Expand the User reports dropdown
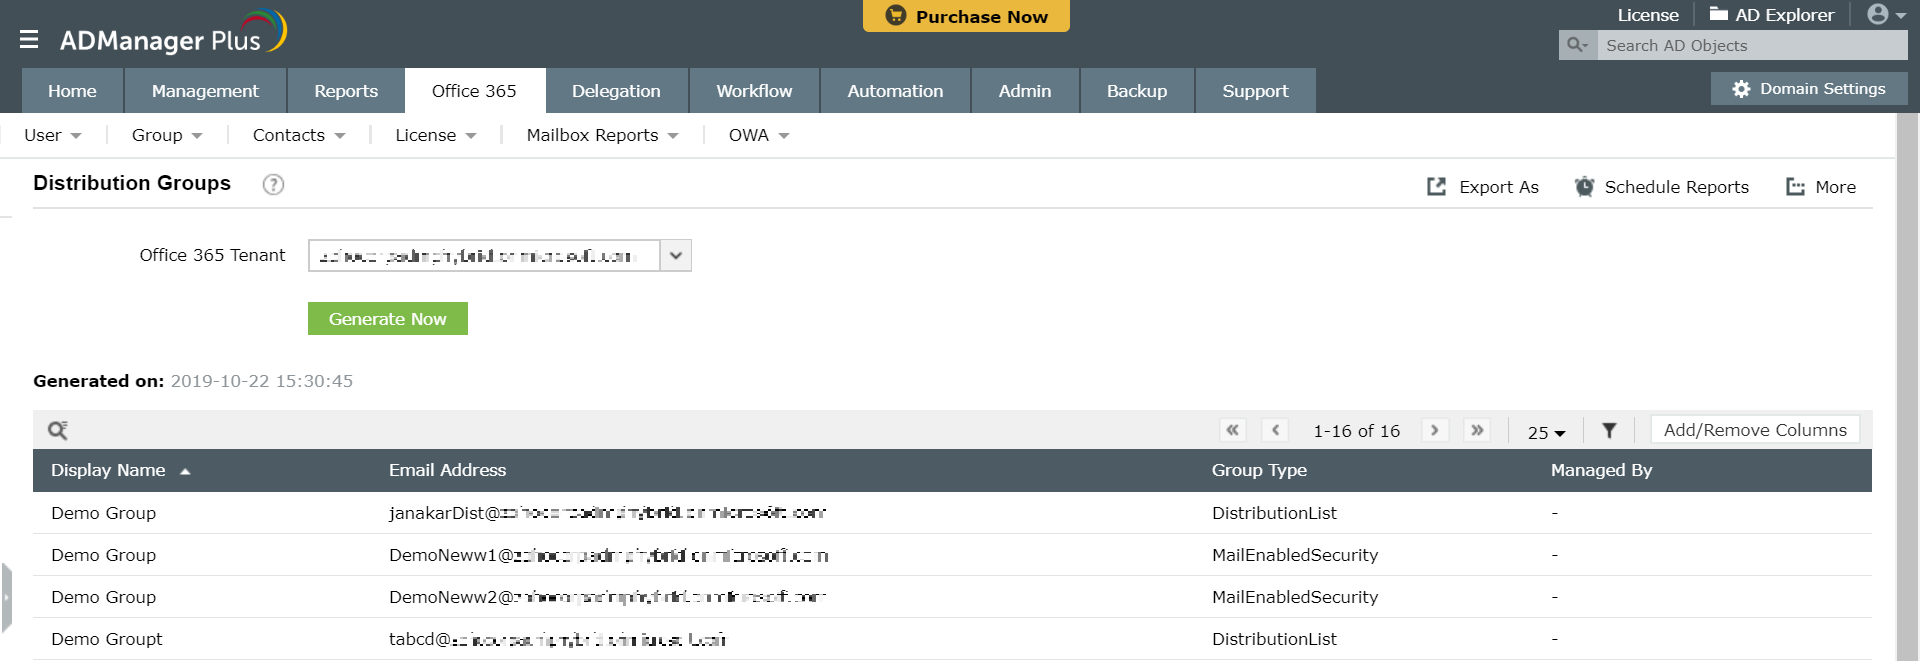Image resolution: width=1920 pixels, height=661 pixels. tap(53, 135)
